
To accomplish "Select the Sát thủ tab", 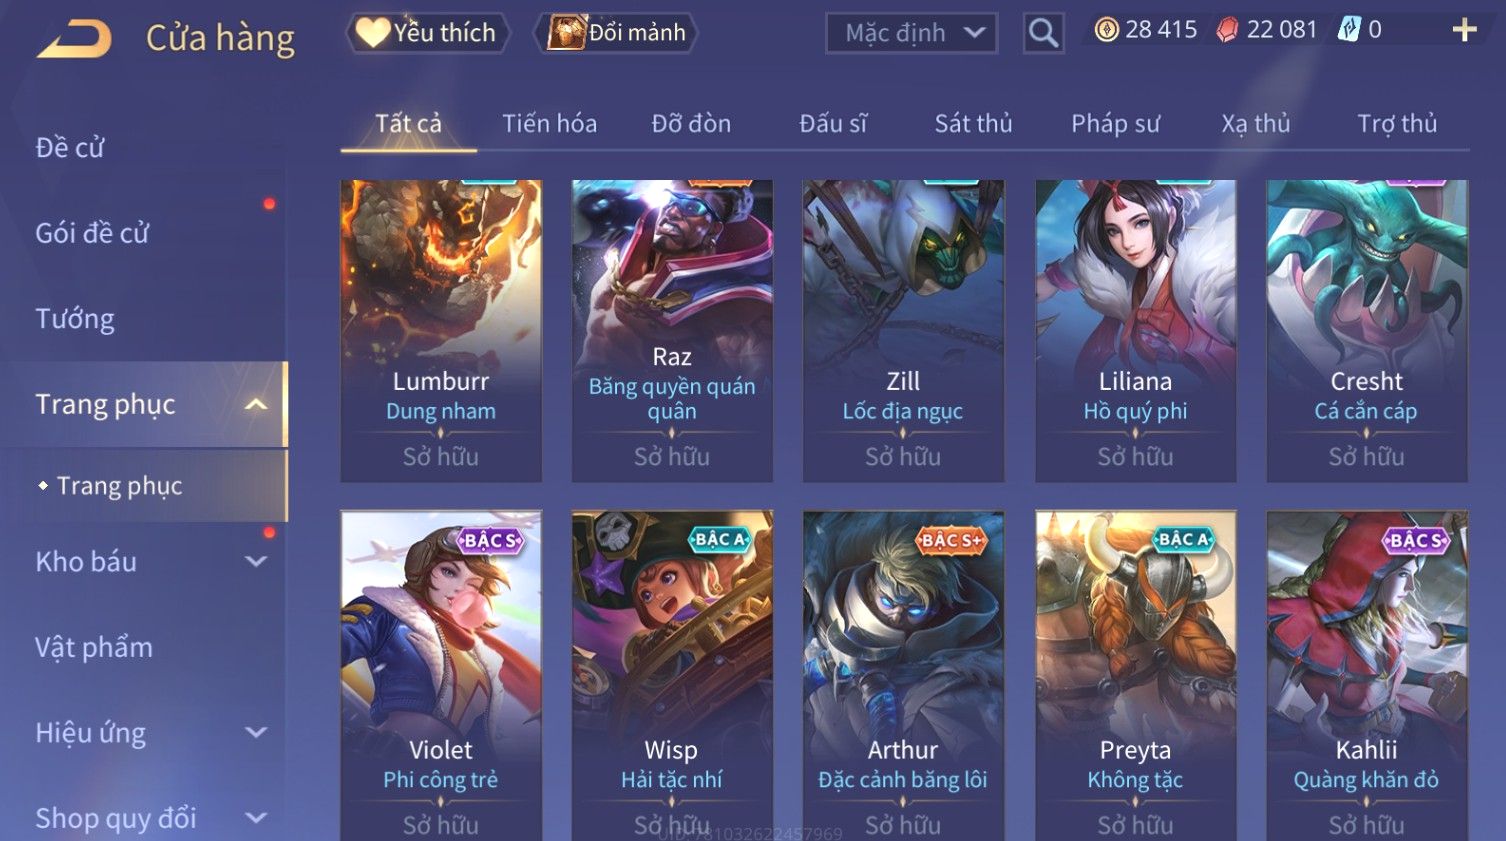I will click(x=973, y=124).
